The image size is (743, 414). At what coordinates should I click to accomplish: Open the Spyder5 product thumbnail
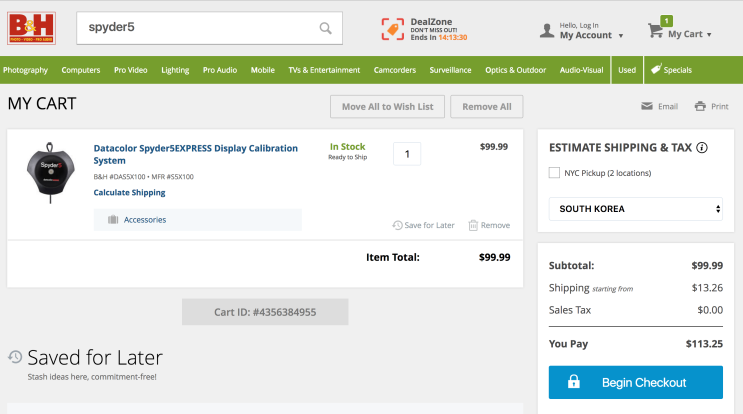pyautogui.click(x=50, y=172)
